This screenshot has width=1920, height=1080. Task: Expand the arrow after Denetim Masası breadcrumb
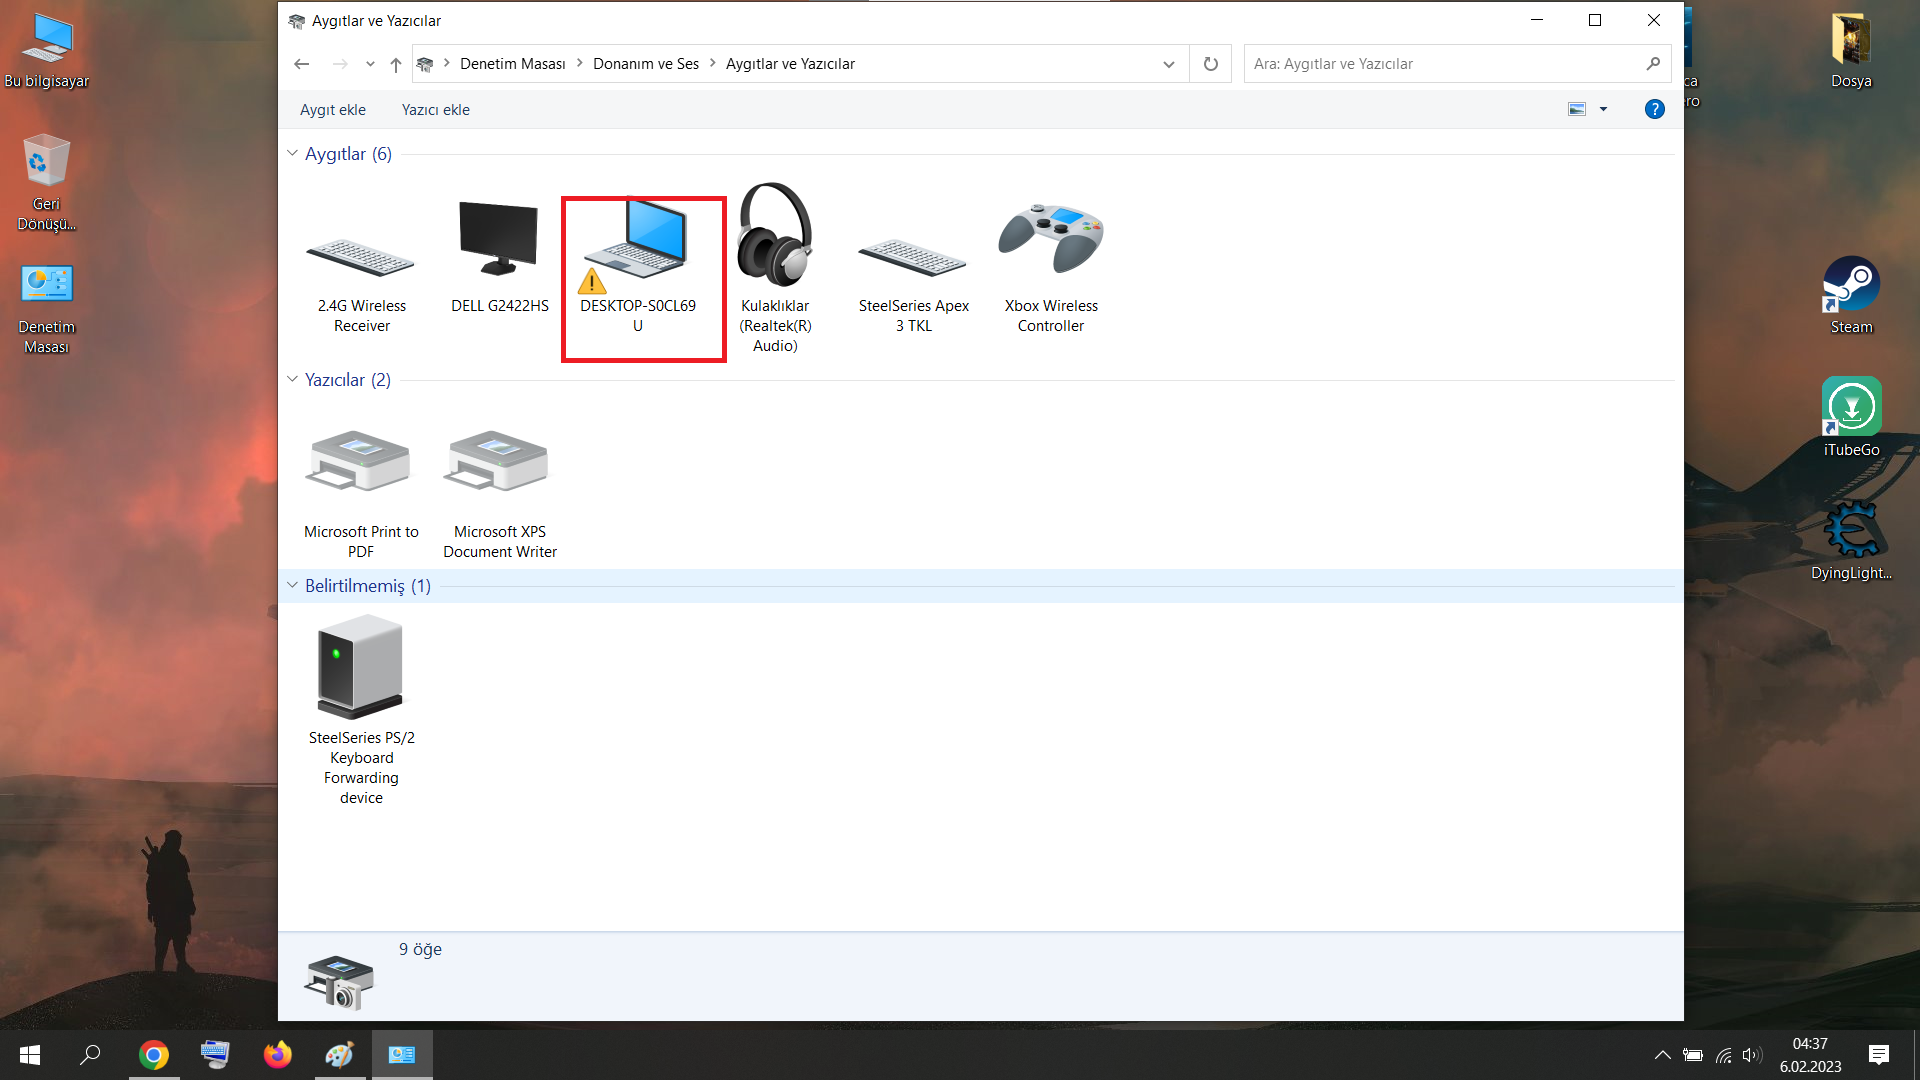tap(579, 63)
